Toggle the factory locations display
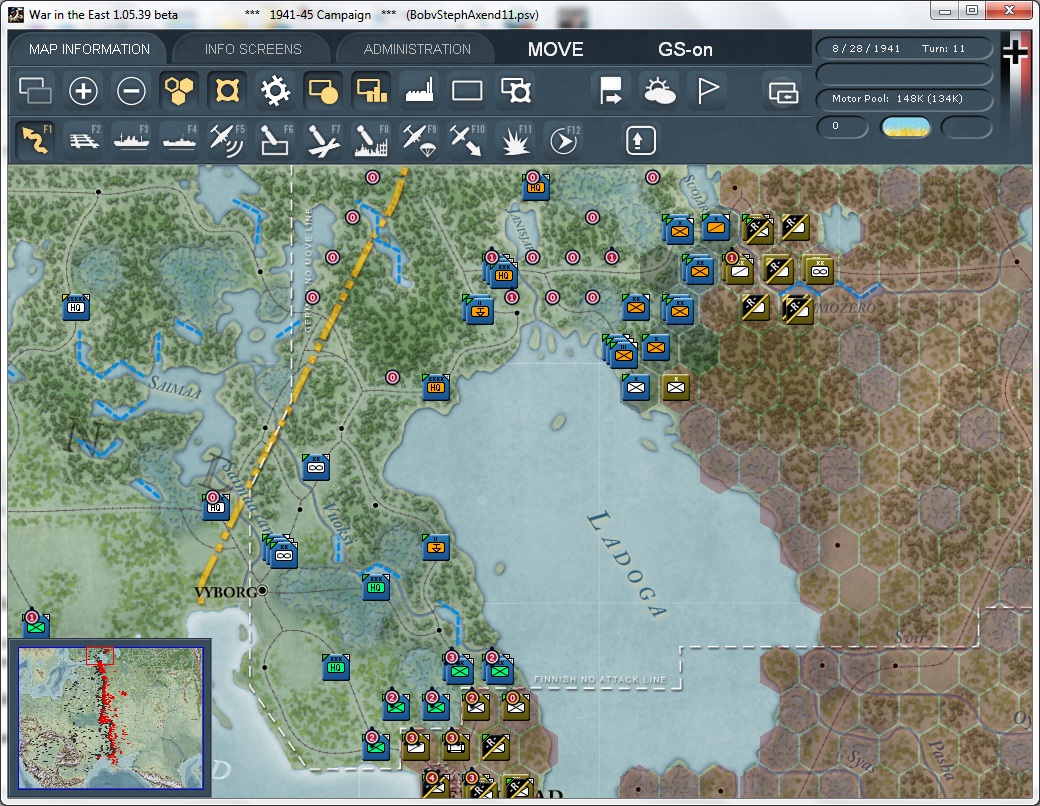The height and width of the screenshot is (806, 1040). (x=419, y=91)
